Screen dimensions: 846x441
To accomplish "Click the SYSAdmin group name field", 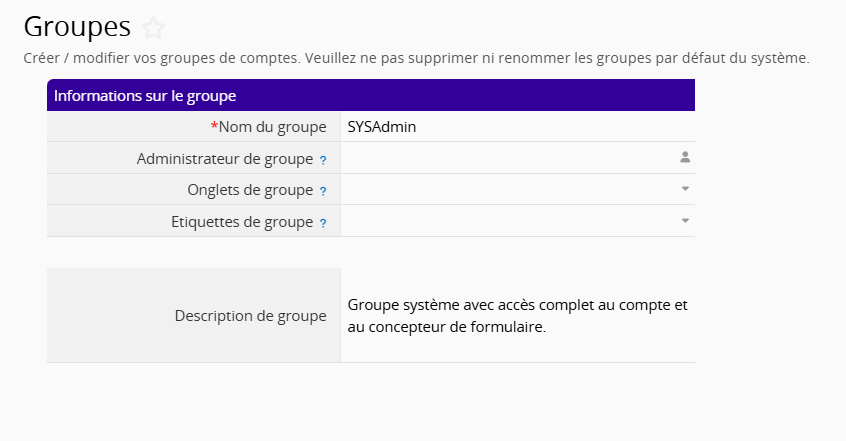I will [517, 126].
